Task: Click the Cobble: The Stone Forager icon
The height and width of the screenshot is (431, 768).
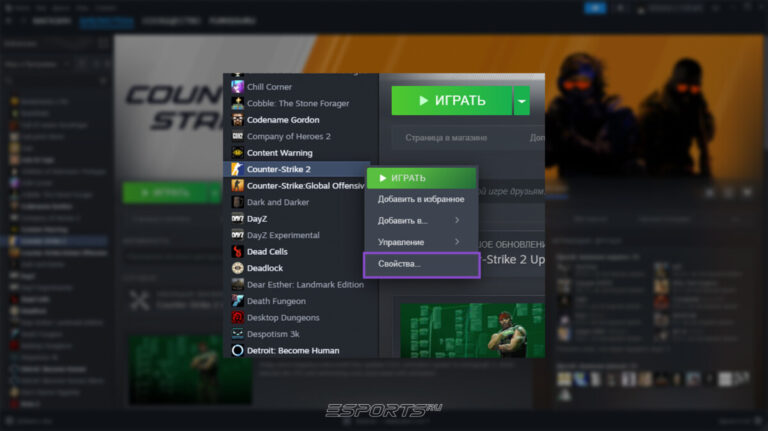Action: (238, 103)
